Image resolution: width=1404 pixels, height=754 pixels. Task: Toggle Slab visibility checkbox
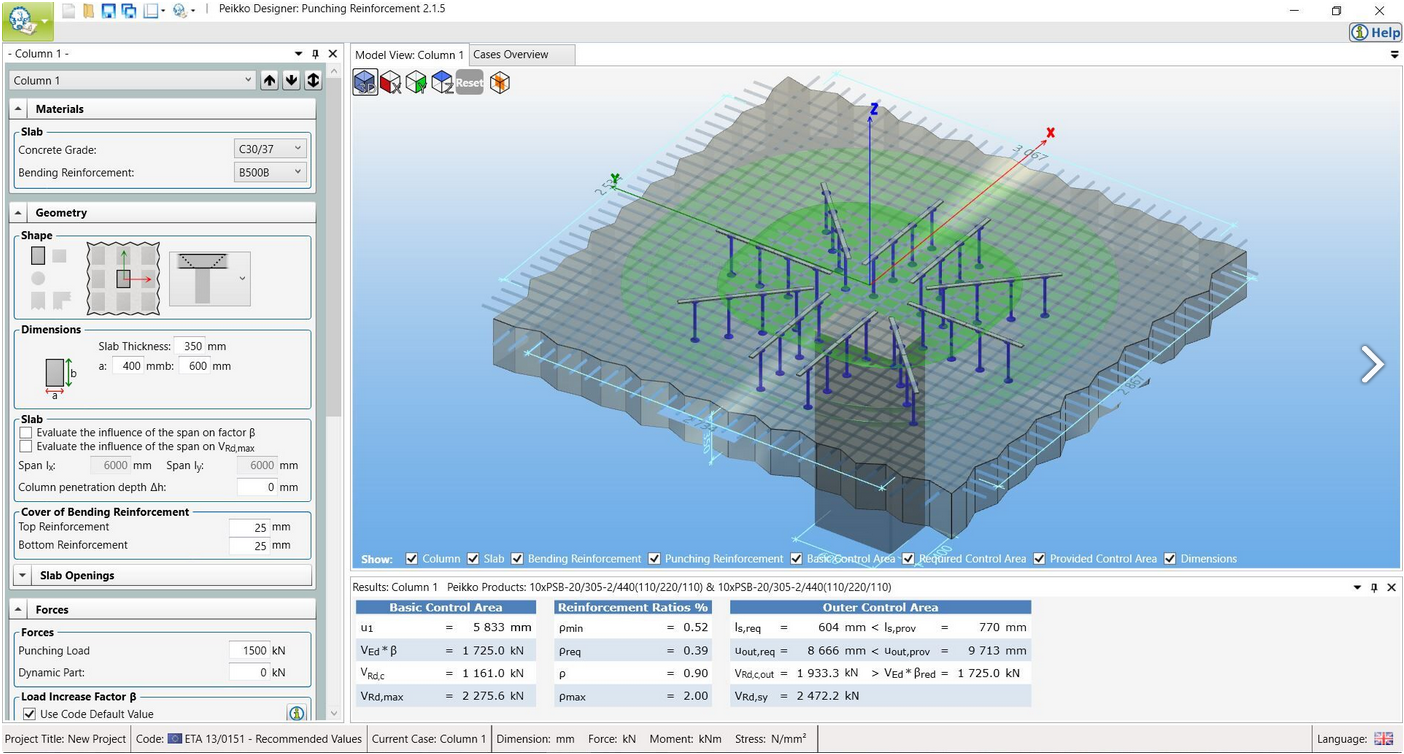474,559
